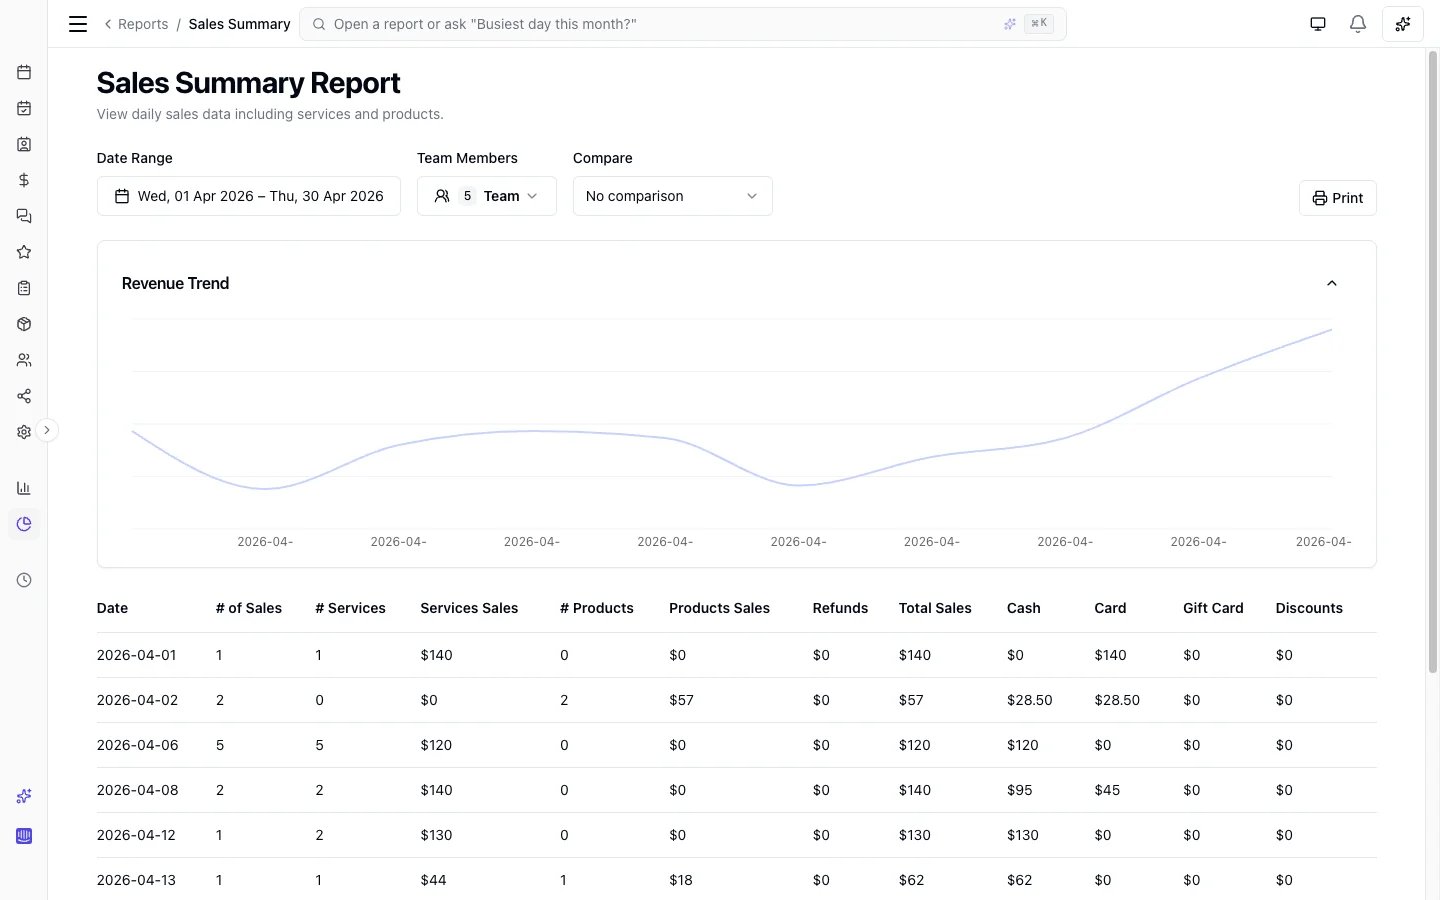
Task: Go back to Reports breadcrumb
Action: pos(136,24)
